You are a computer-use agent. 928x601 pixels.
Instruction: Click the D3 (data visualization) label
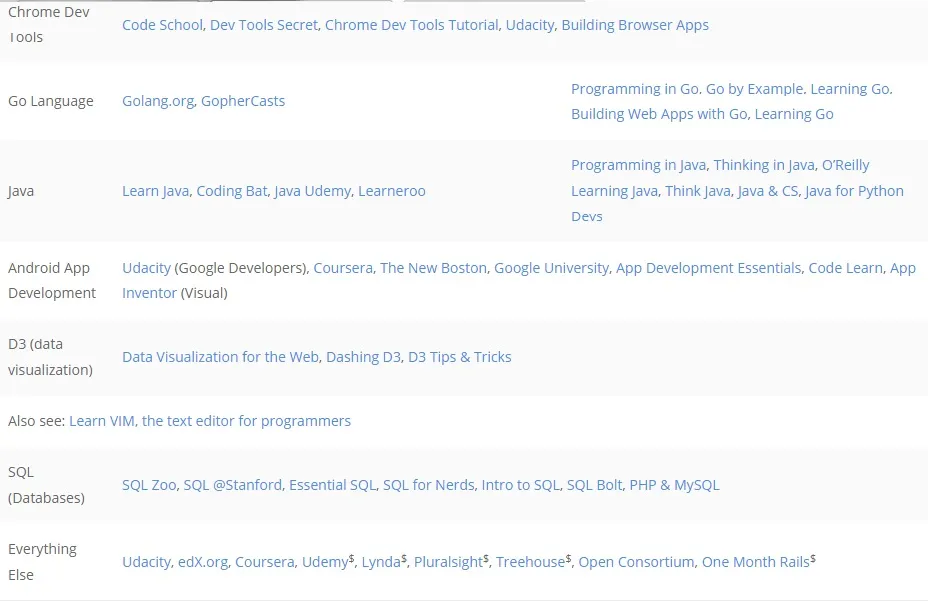[x=50, y=357]
